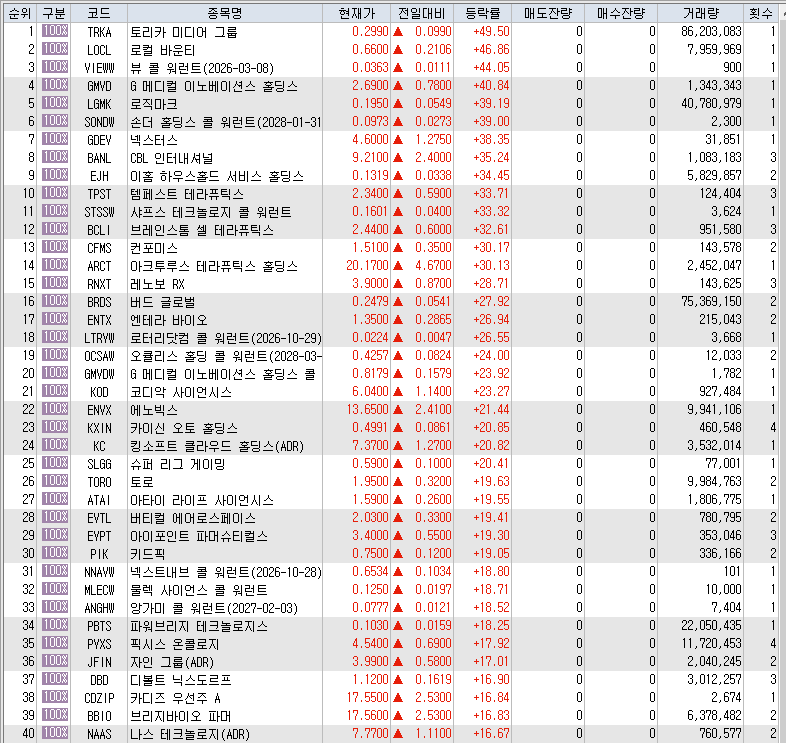Screen dimensions: 786x743
Task: Click change rate +49.50
Action: tap(491, 32)
